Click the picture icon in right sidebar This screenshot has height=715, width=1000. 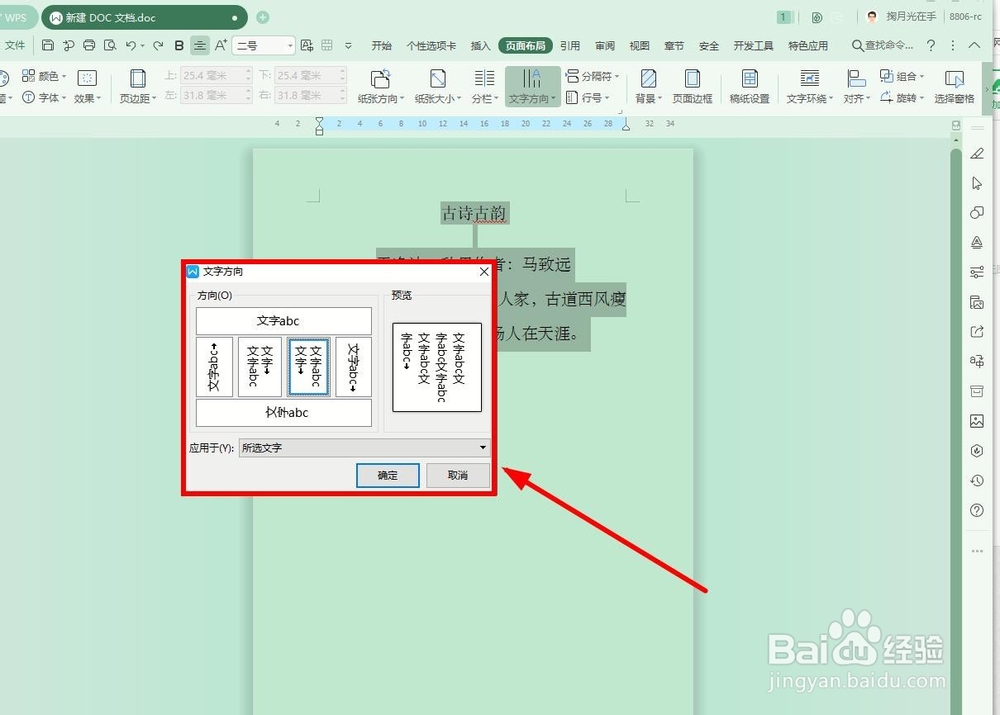click(976, 421)
